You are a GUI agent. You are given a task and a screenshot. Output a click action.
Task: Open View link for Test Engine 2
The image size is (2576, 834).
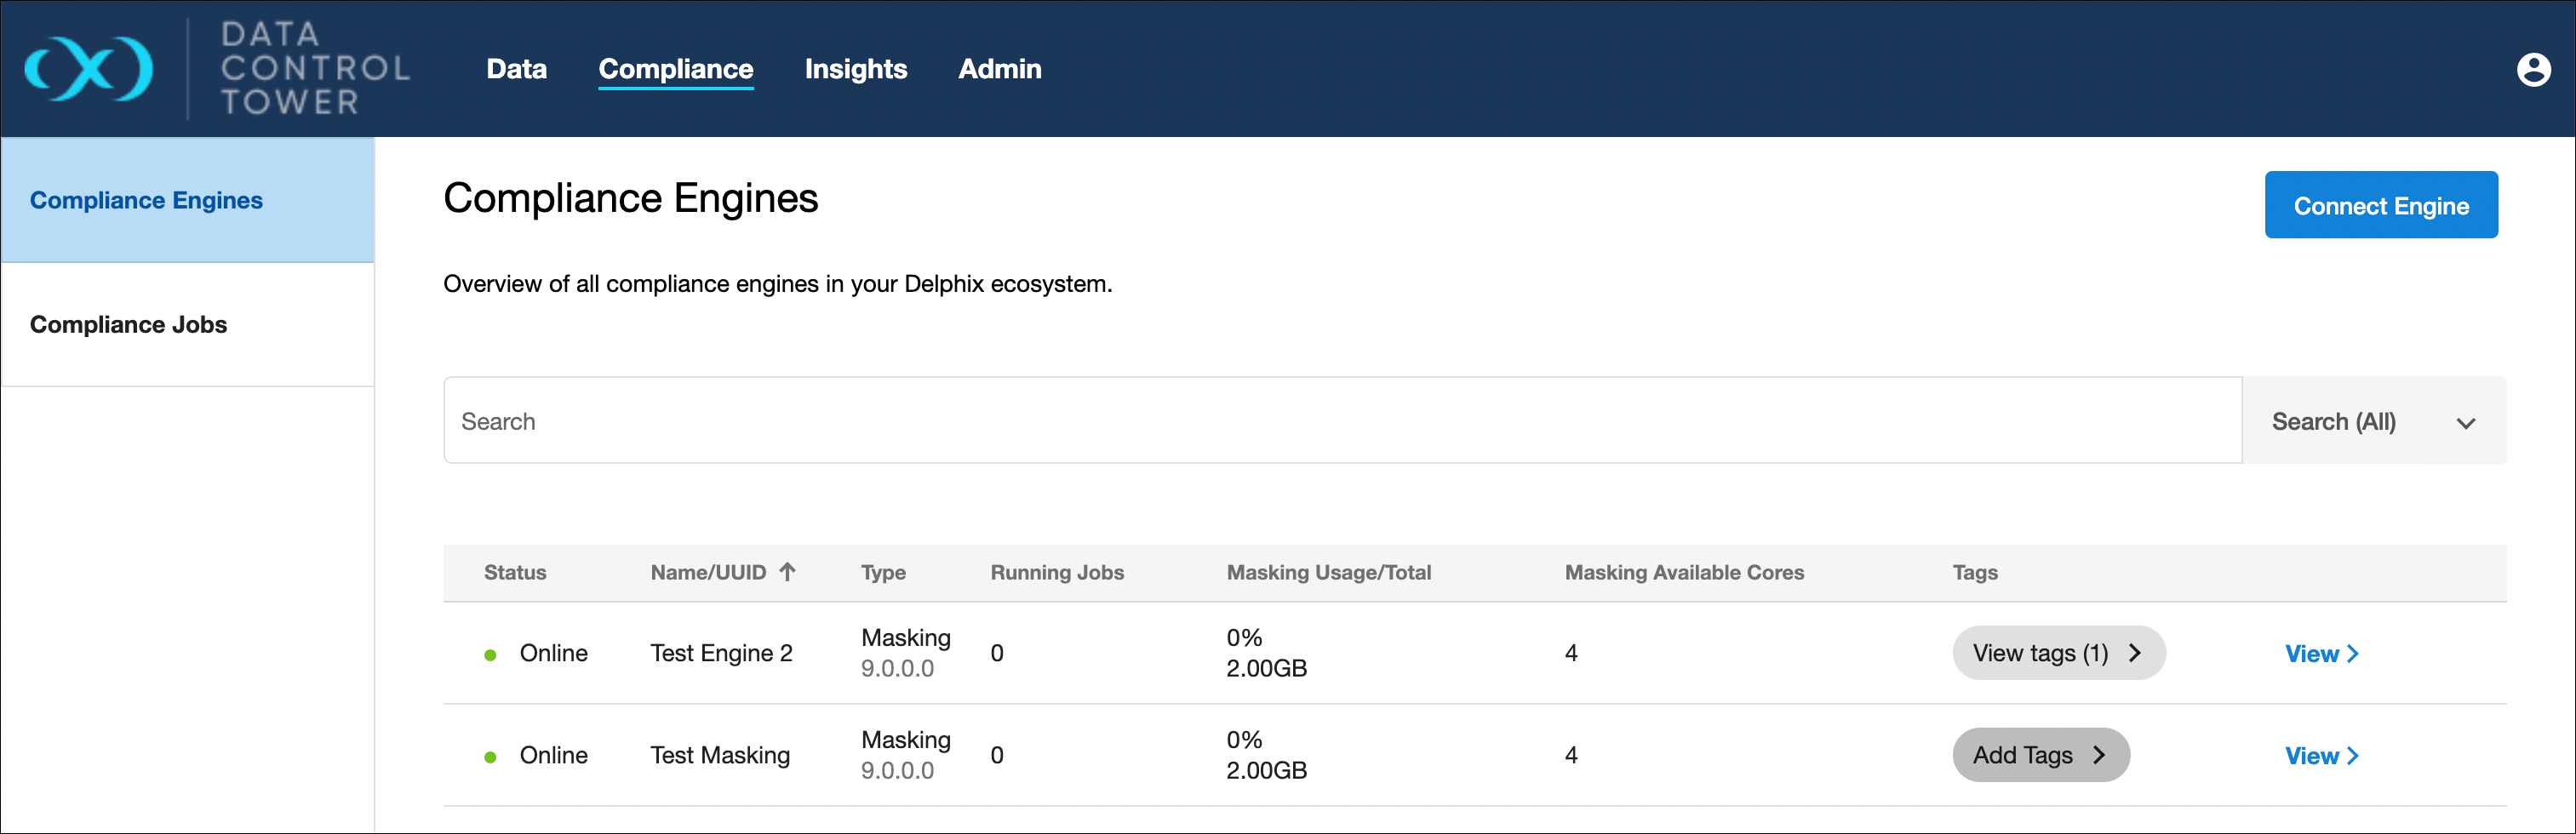[2320, 654]
